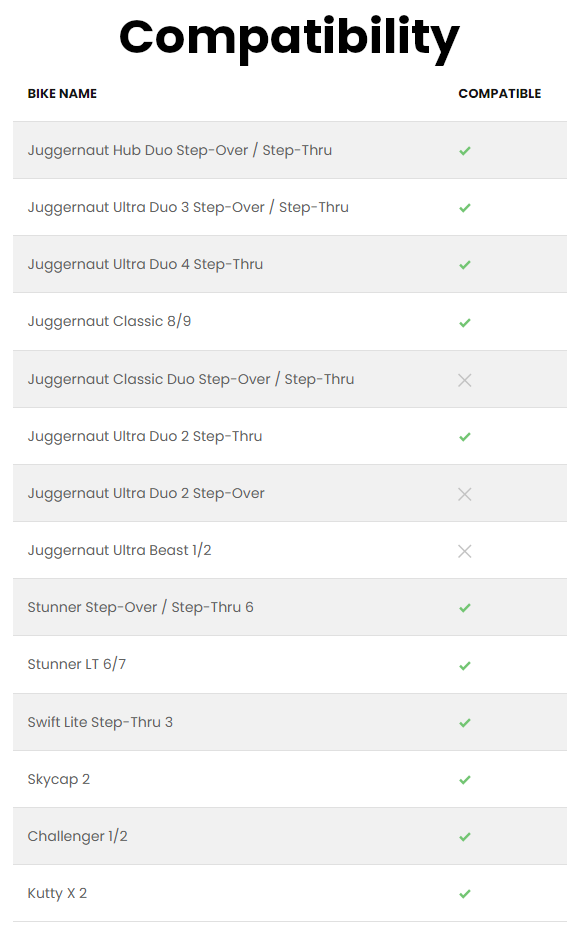Screen dimensions: 567x926
Task: Click the green check next to Skycap 2
Action: click(465, 780)
